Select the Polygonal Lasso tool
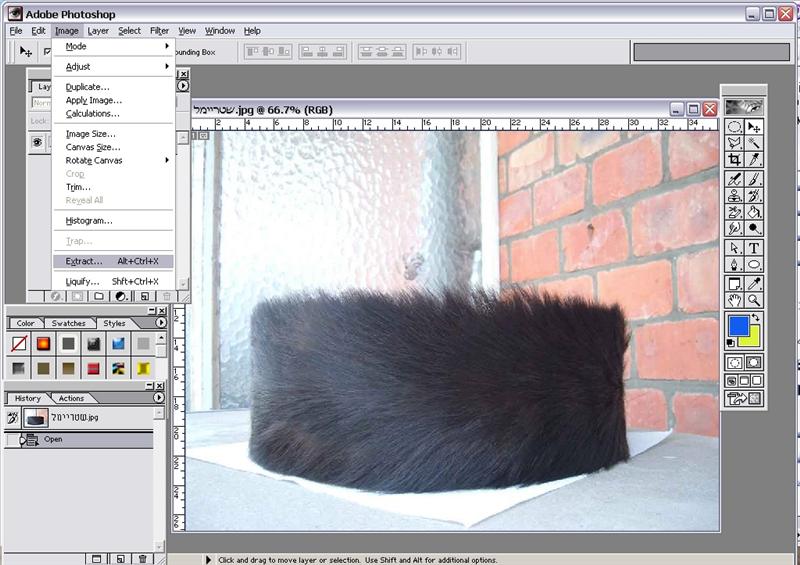Viewport: 800px width, 565px height. tap(734, 143)
